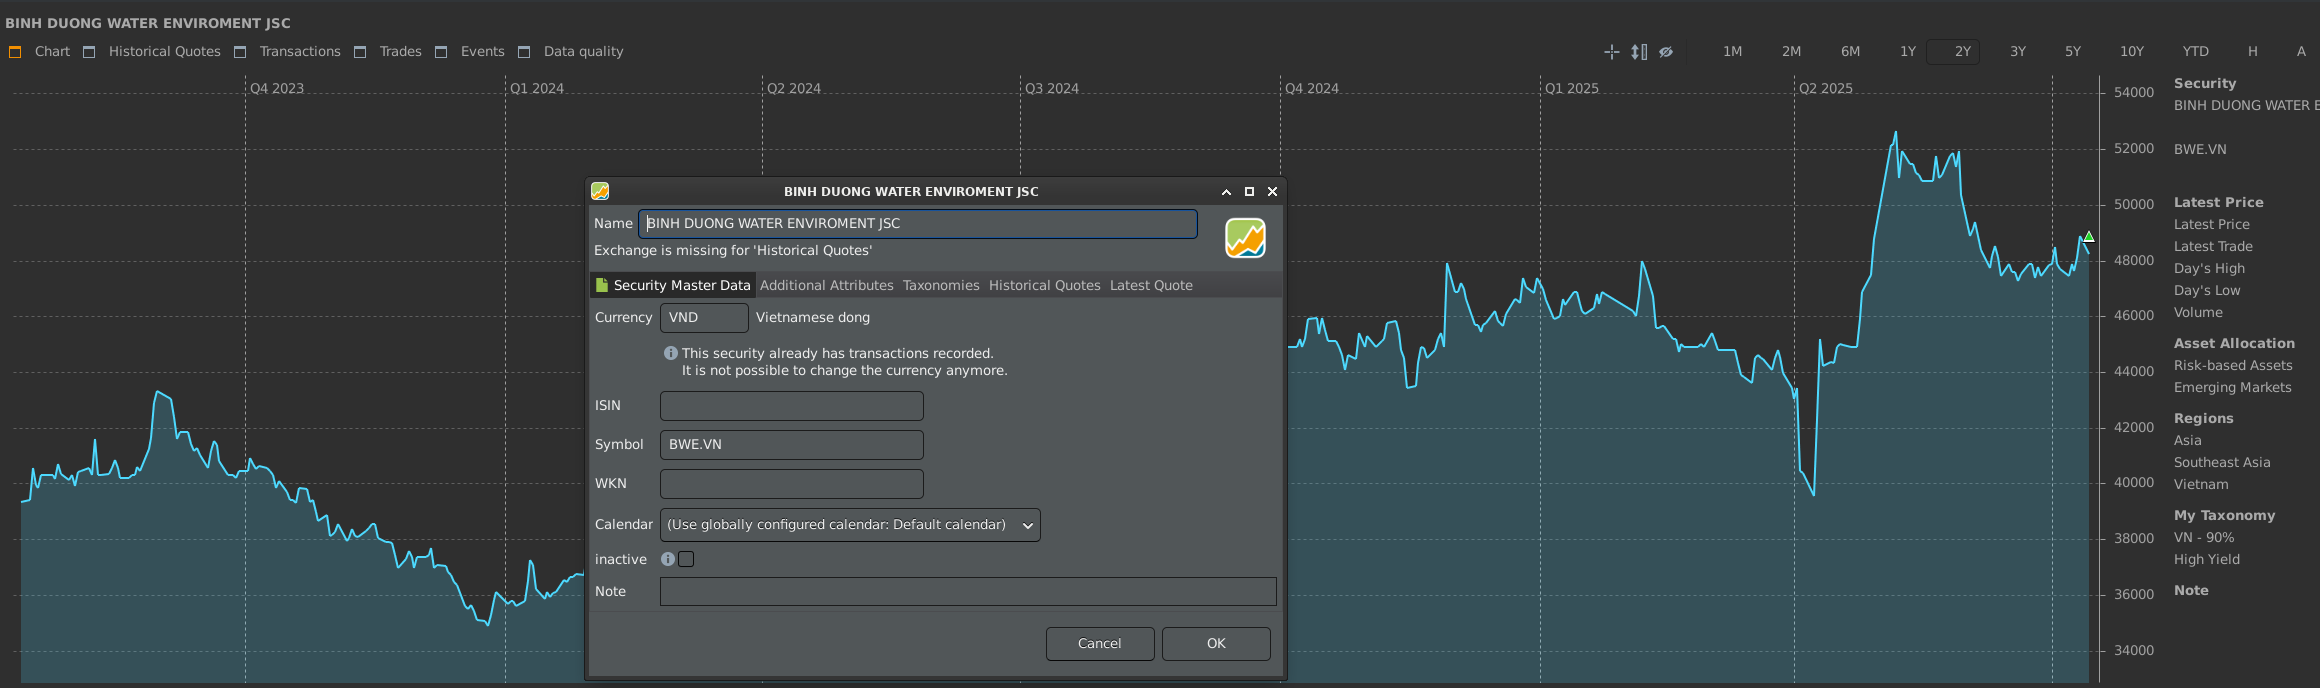The width and height of the screenshot is (2320, 688).
Task: Click the Trades tab icon
Action: [360, 52]
